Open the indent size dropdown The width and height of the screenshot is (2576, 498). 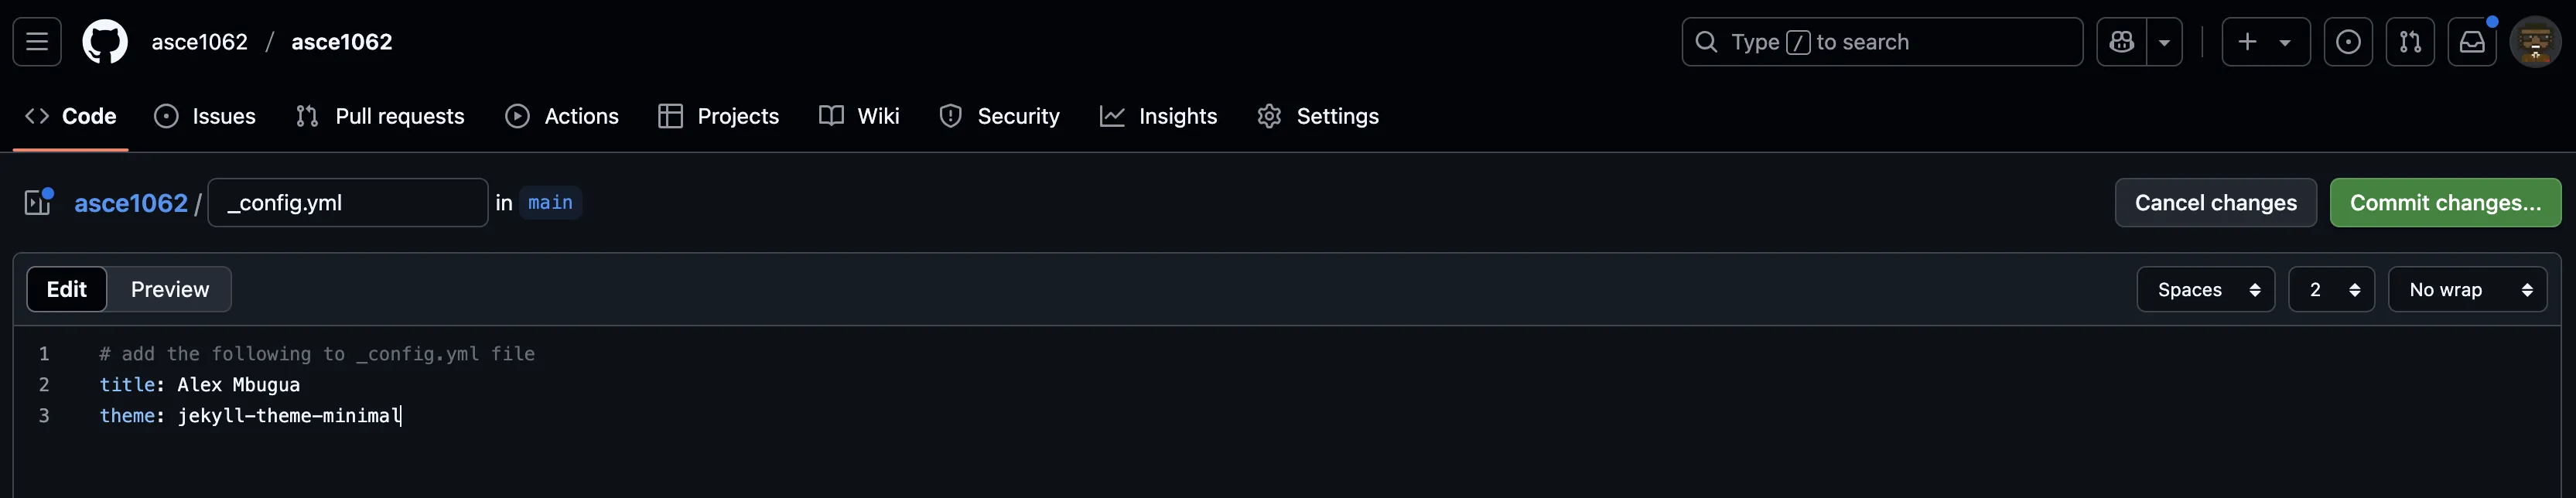(2330, 290)
